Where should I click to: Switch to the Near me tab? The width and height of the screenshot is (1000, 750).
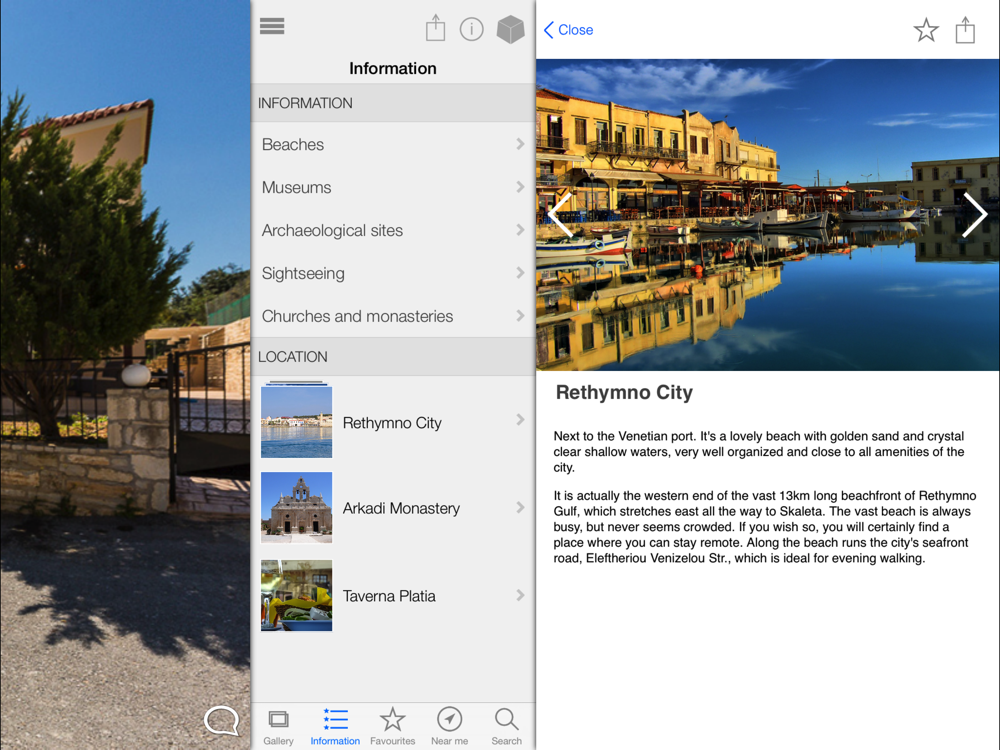tap(450, 726)
